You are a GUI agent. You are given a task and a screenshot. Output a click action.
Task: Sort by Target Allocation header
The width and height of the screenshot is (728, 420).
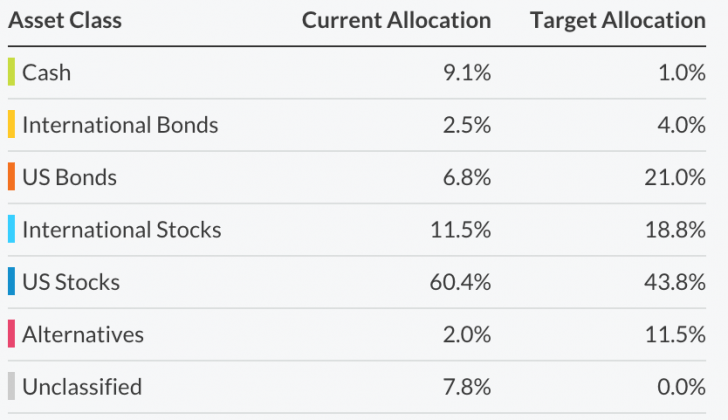[x=617, y=20]
